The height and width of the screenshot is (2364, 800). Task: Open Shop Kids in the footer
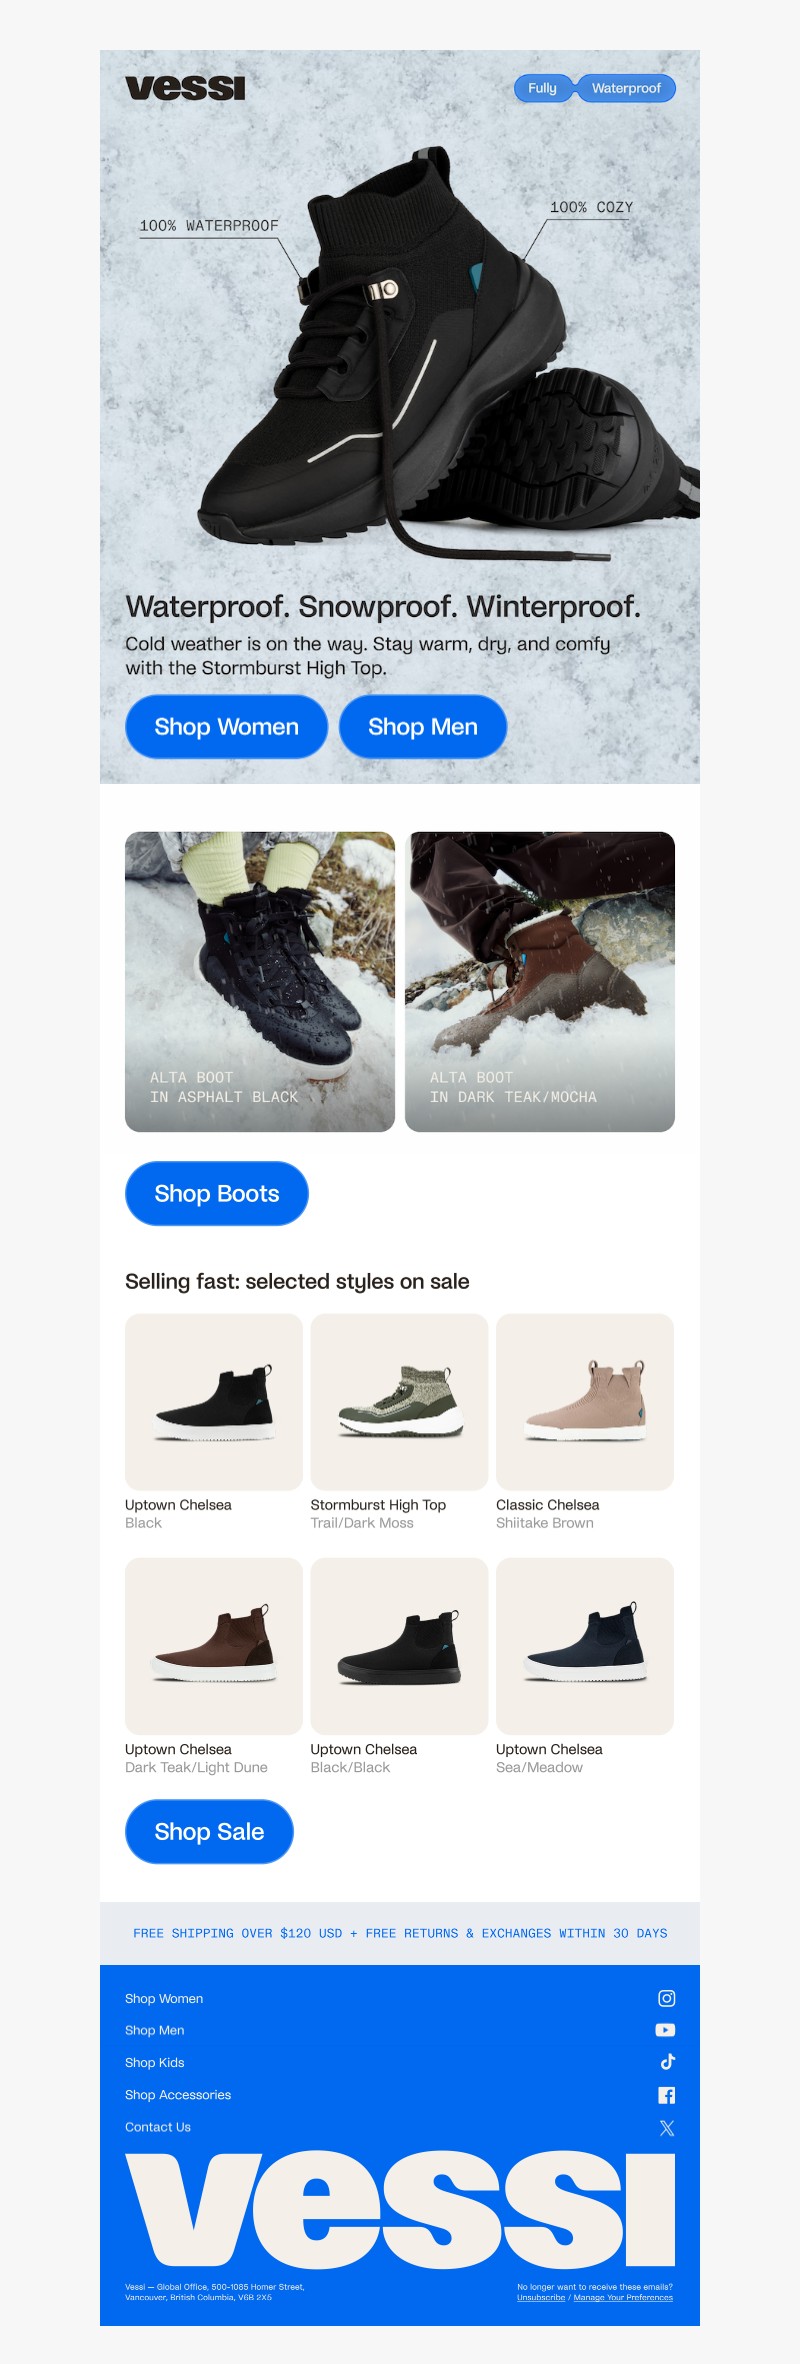tap(154, 2062)
